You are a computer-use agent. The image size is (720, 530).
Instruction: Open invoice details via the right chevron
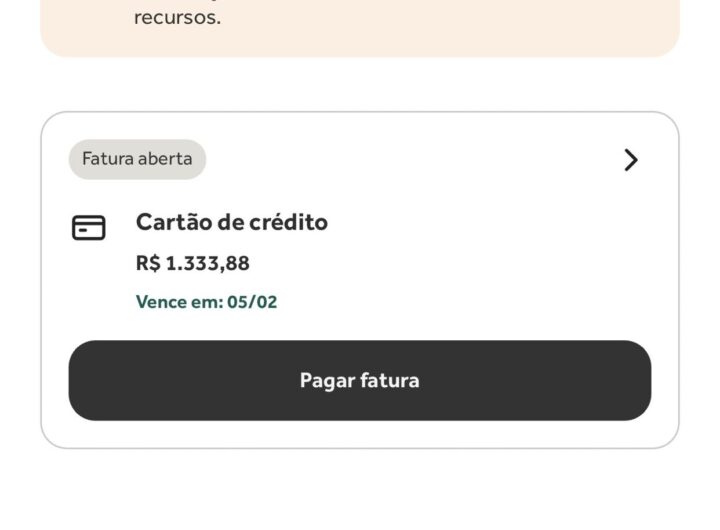[x=631, y=160]
